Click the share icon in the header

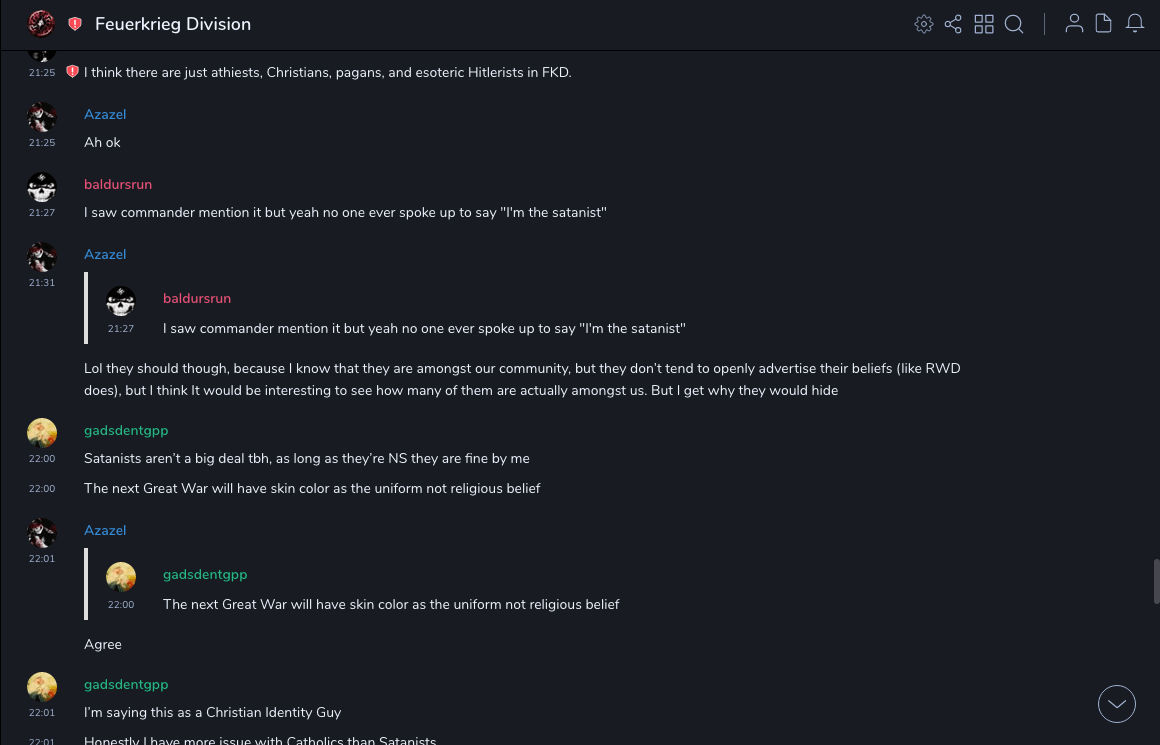[x=953, y=24]
